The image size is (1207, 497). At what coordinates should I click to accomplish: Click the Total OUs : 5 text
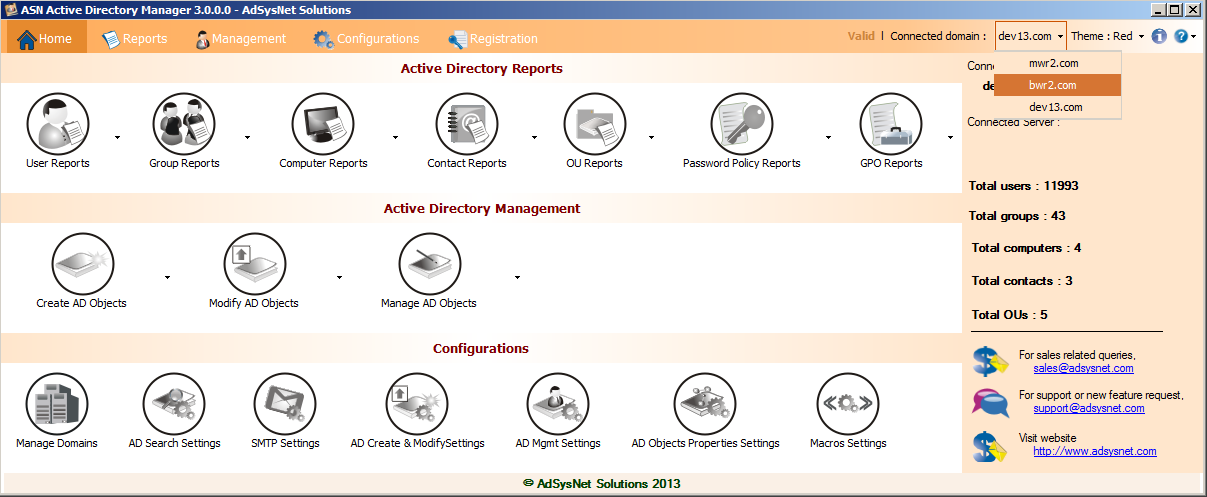pos(1010,315)
